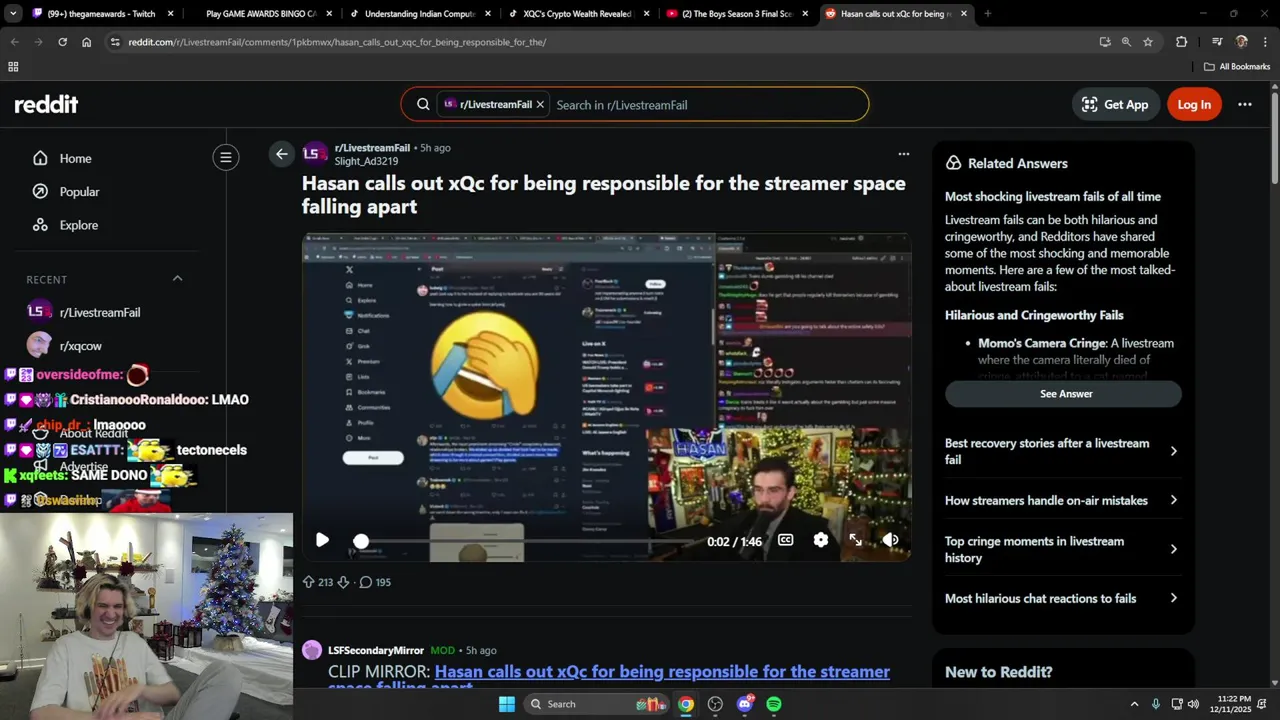The height and width of the screenshot is (720, 1280).
Task: Remove the r/LivestreamFail search filter
Action: [x=540, y=104]
